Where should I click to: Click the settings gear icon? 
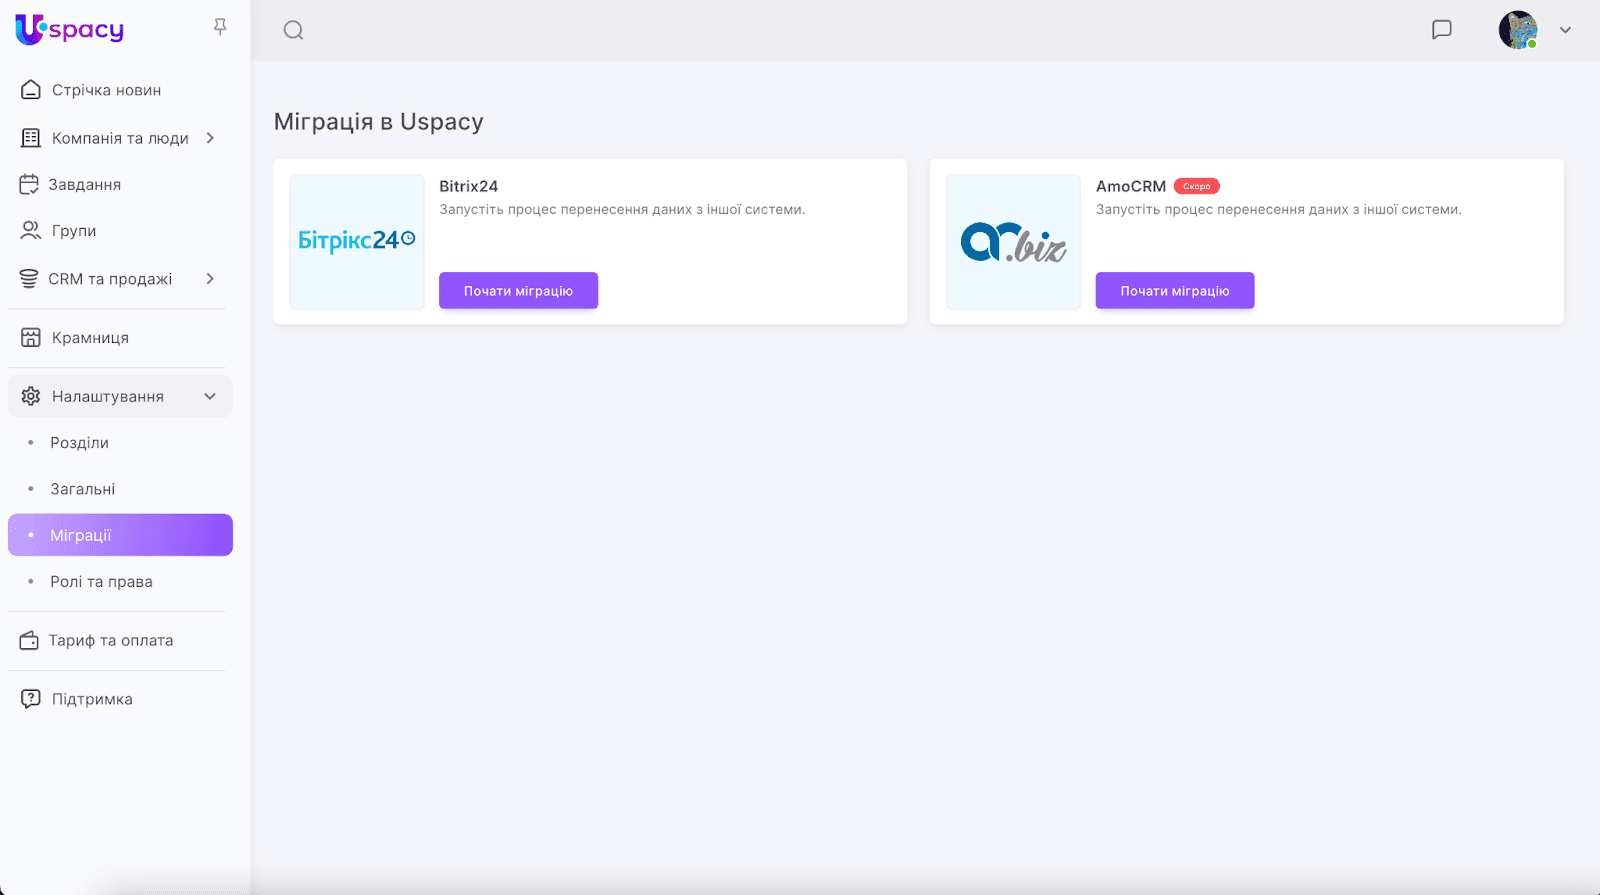pos(31,397)
